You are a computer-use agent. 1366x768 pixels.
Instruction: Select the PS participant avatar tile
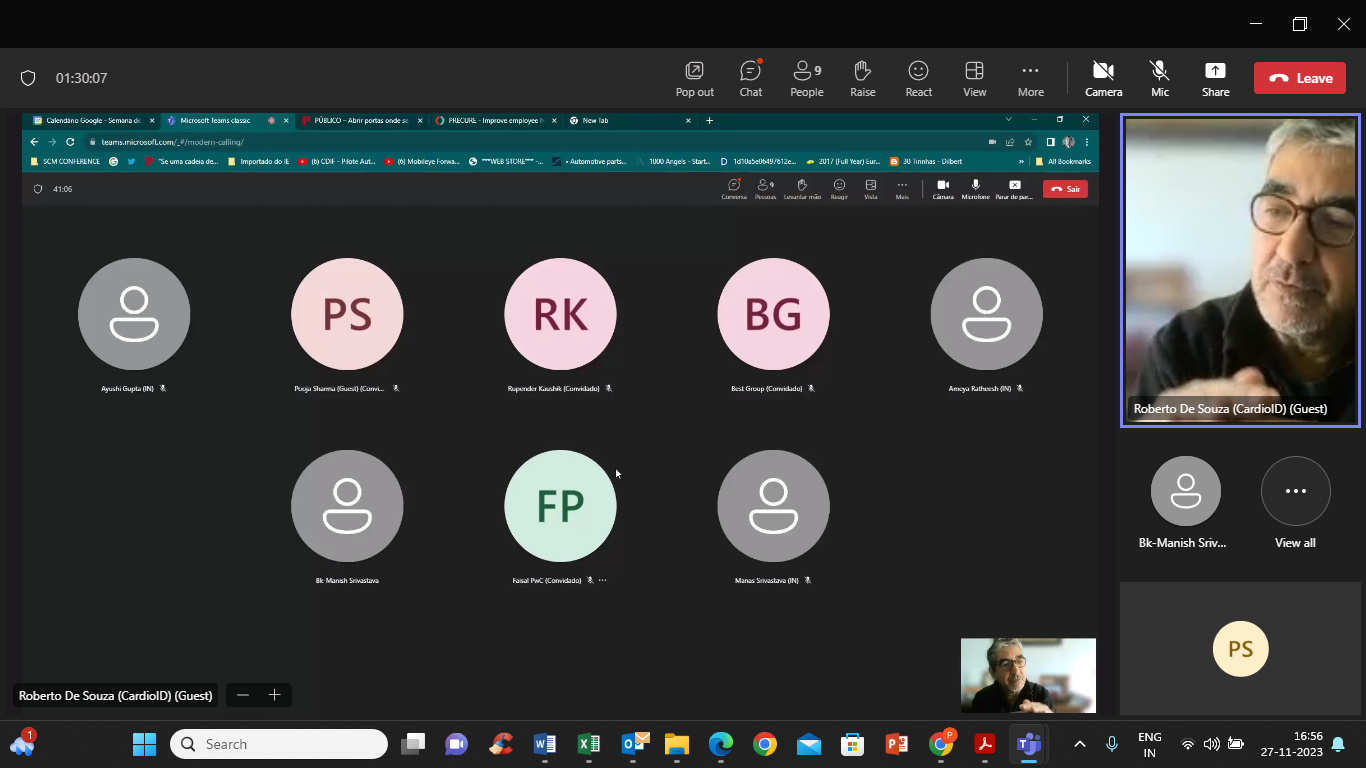point(1240,648)
